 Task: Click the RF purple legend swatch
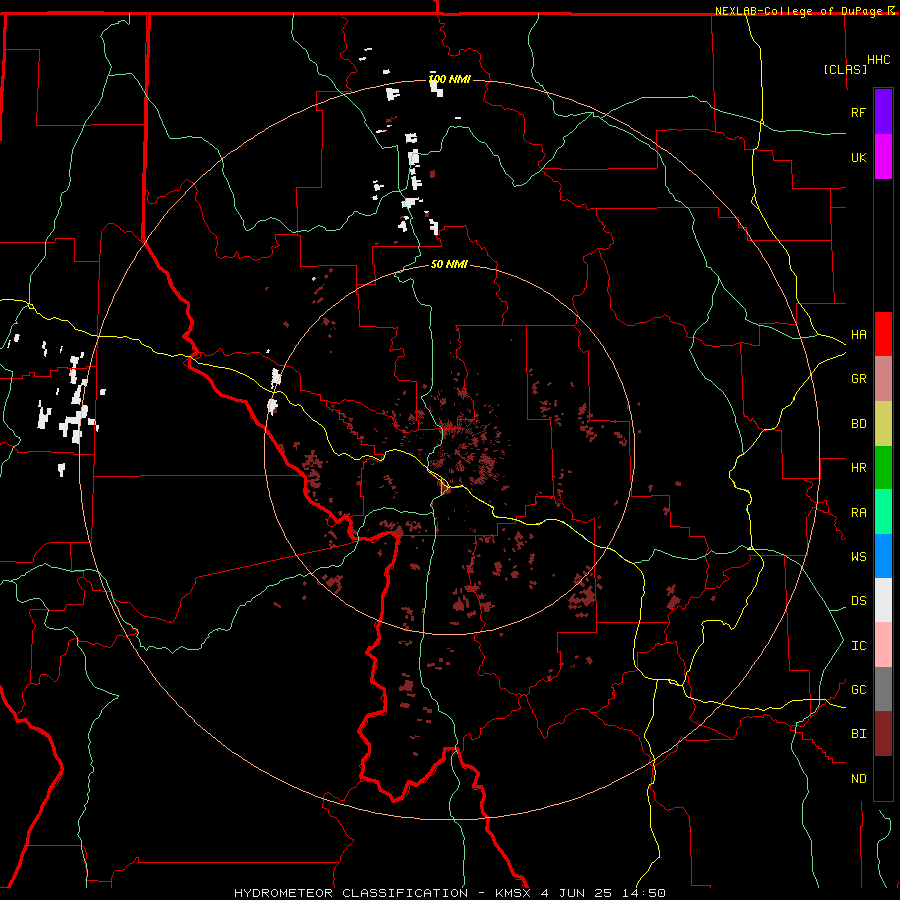[883, 112]
